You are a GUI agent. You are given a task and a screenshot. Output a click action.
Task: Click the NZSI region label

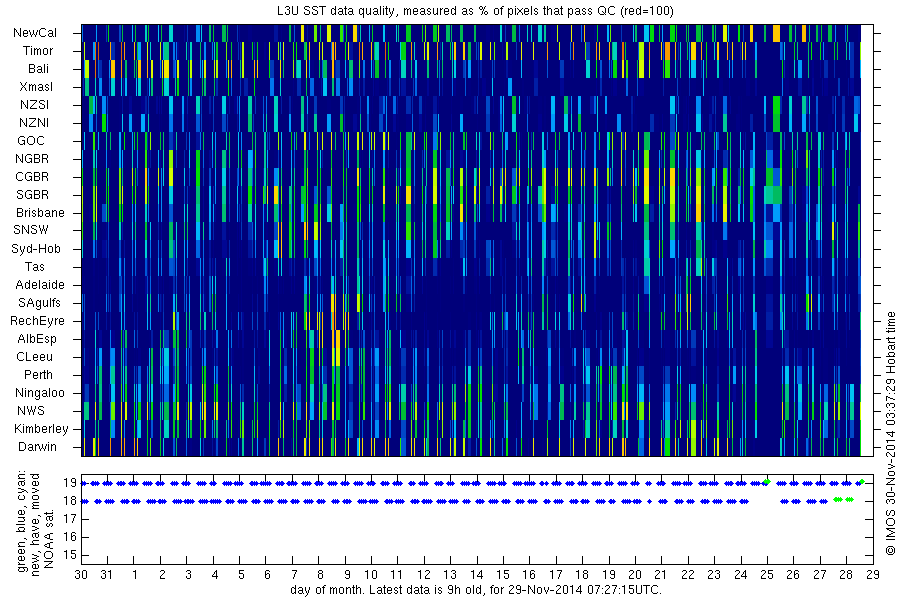pos(34,105)
